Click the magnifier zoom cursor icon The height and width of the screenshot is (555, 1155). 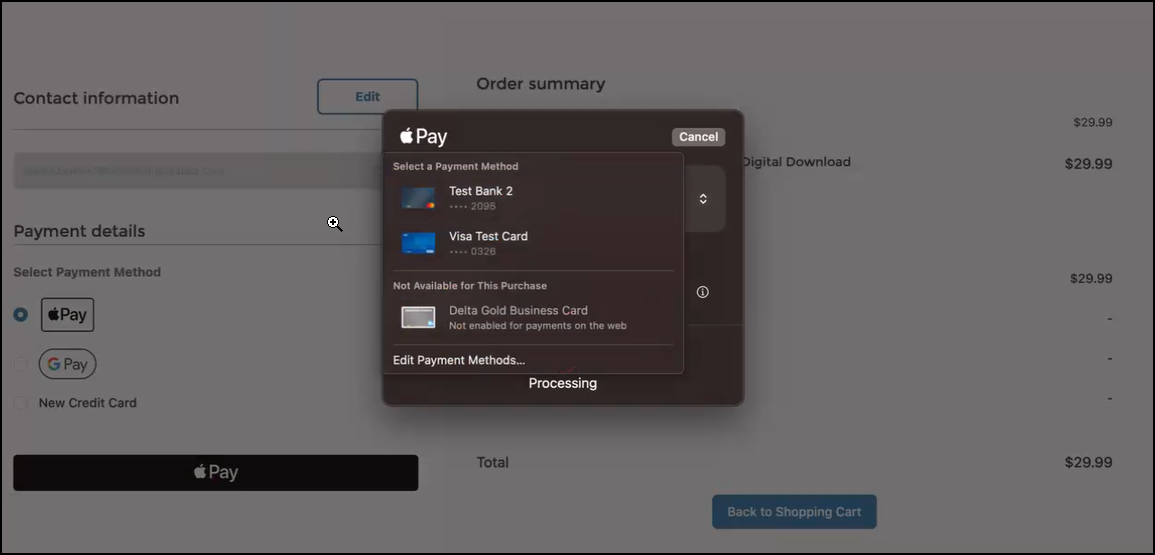(335, 224)
